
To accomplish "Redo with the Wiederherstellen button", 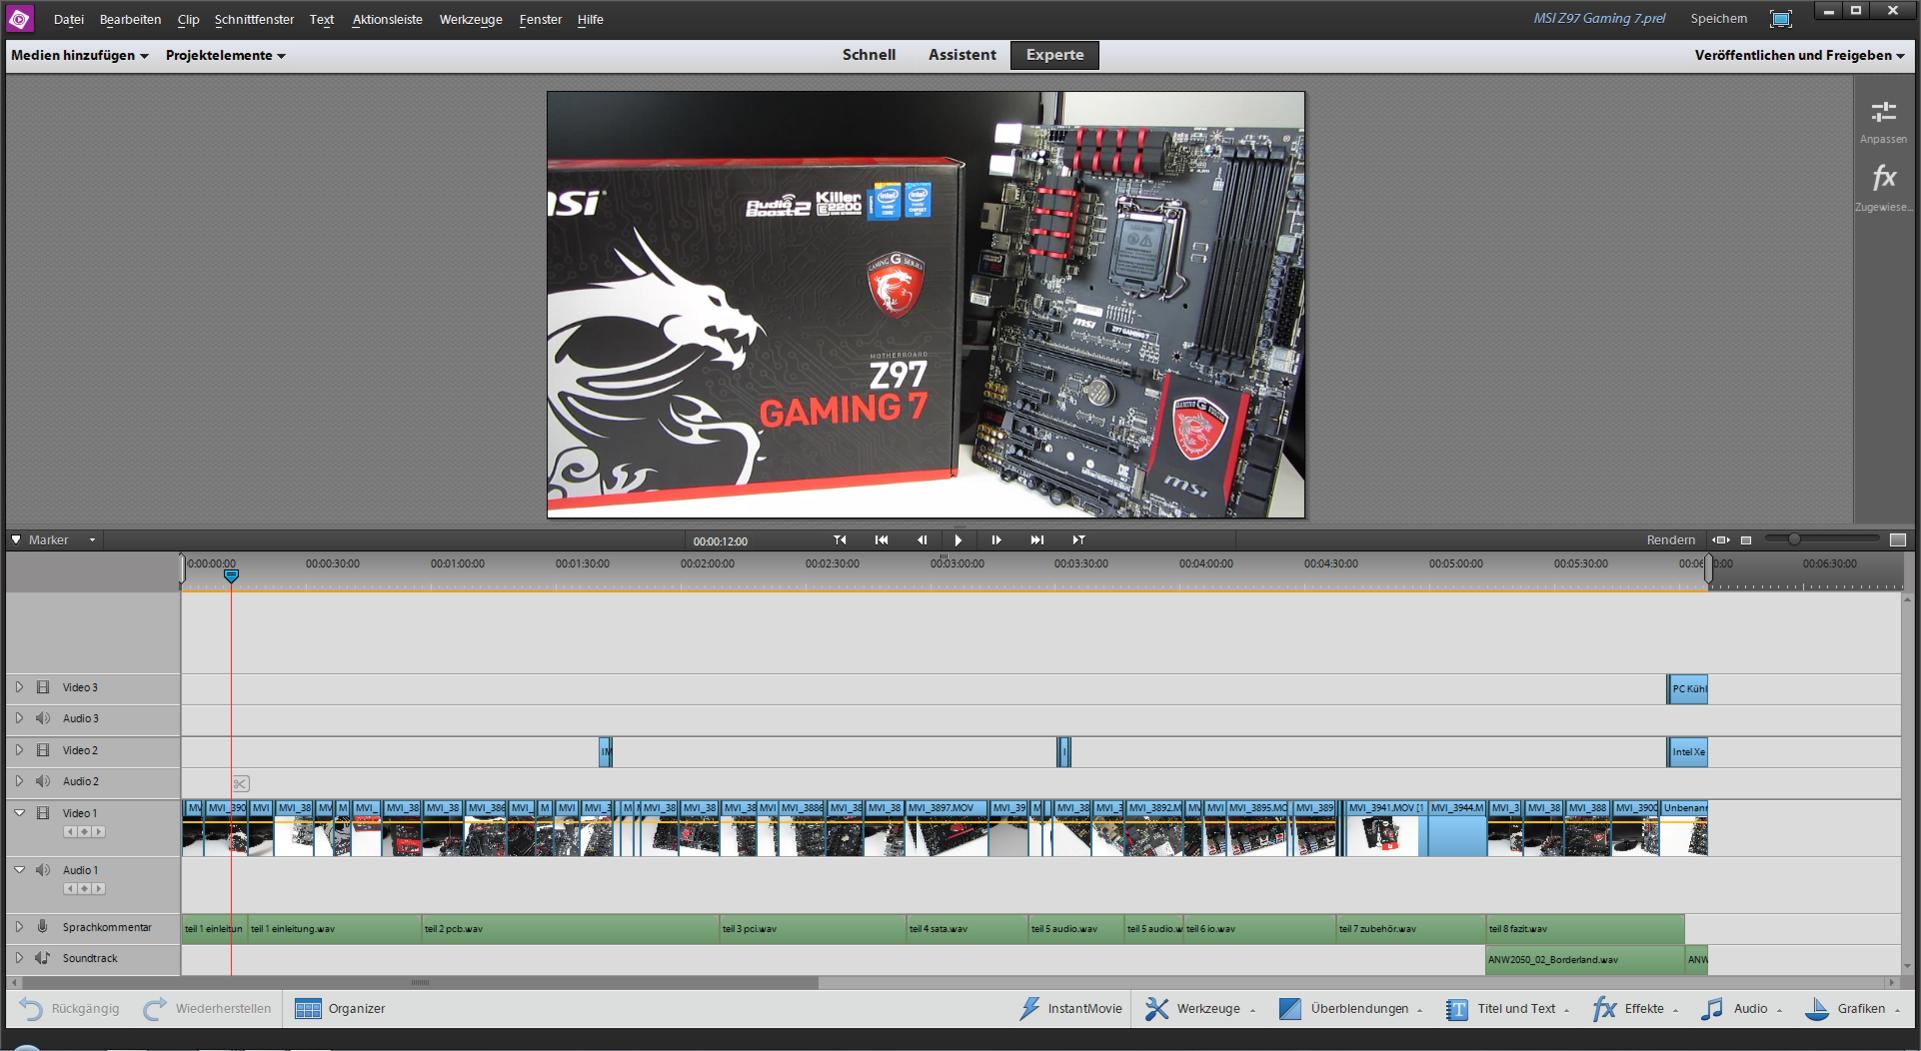I will click(x=207, y=1009).
